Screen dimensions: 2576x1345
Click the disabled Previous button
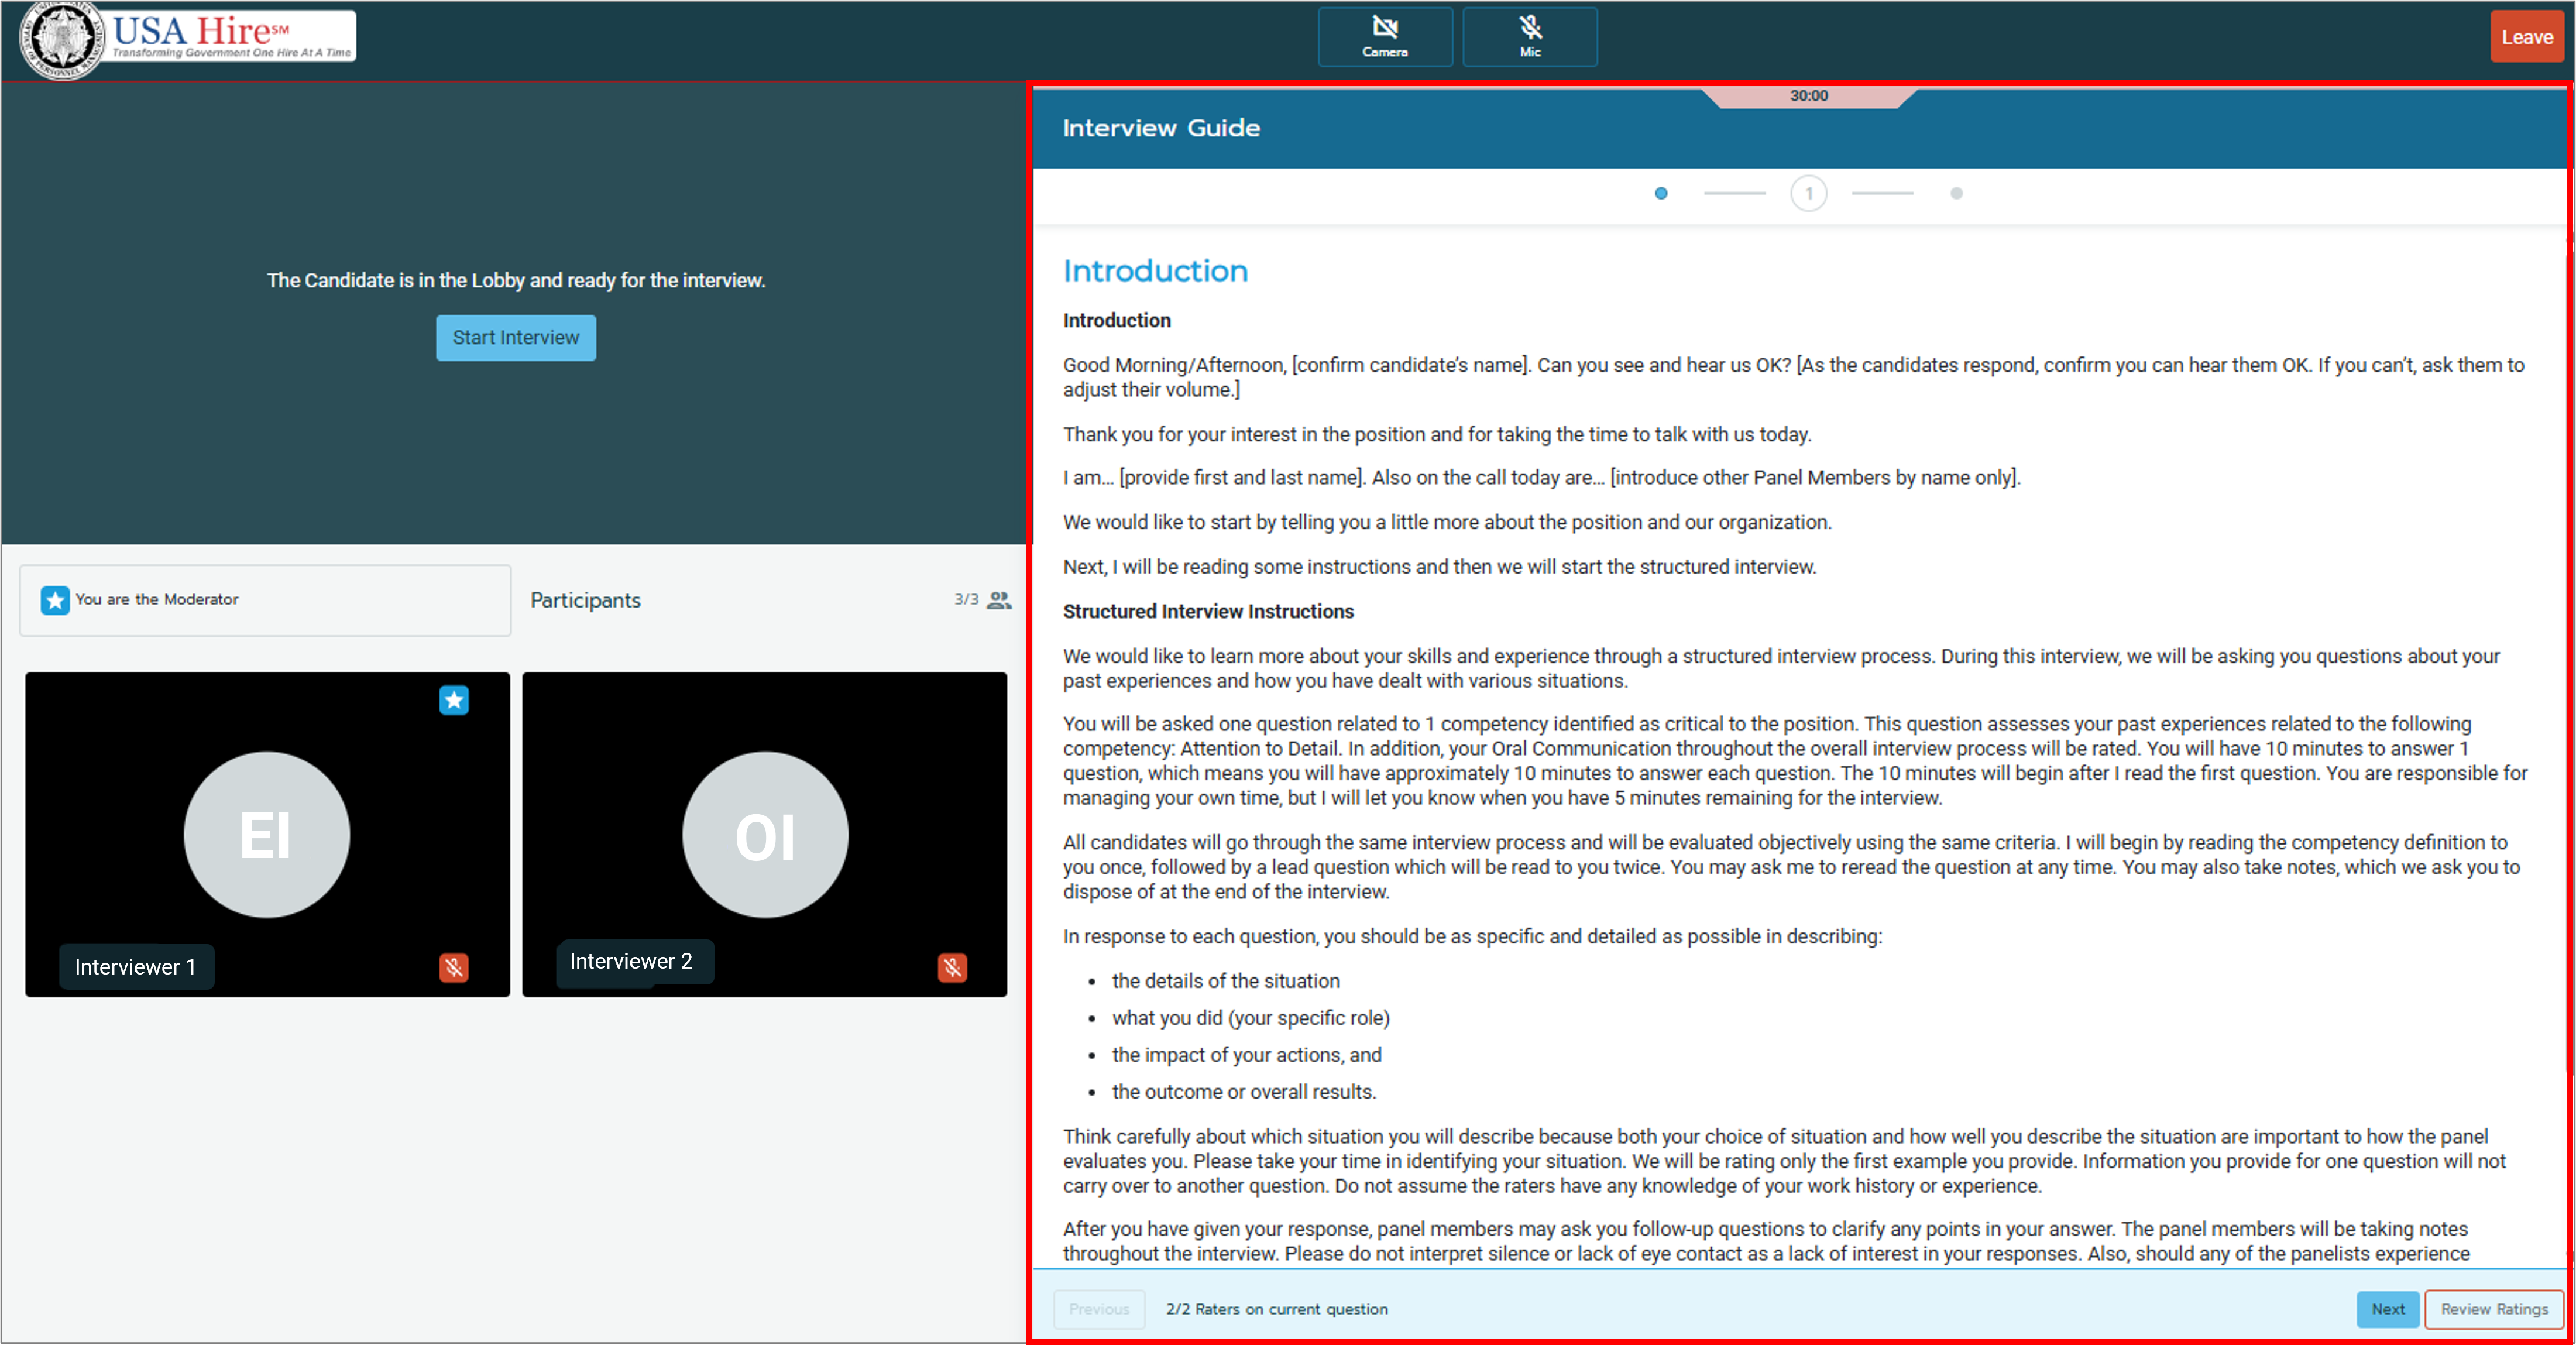(1099, 1309)
